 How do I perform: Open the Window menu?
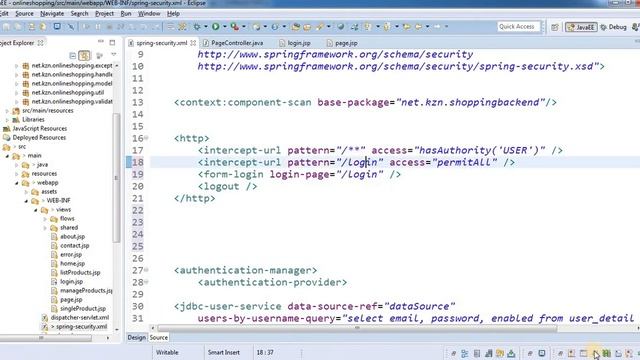click(x=149, y=13)
